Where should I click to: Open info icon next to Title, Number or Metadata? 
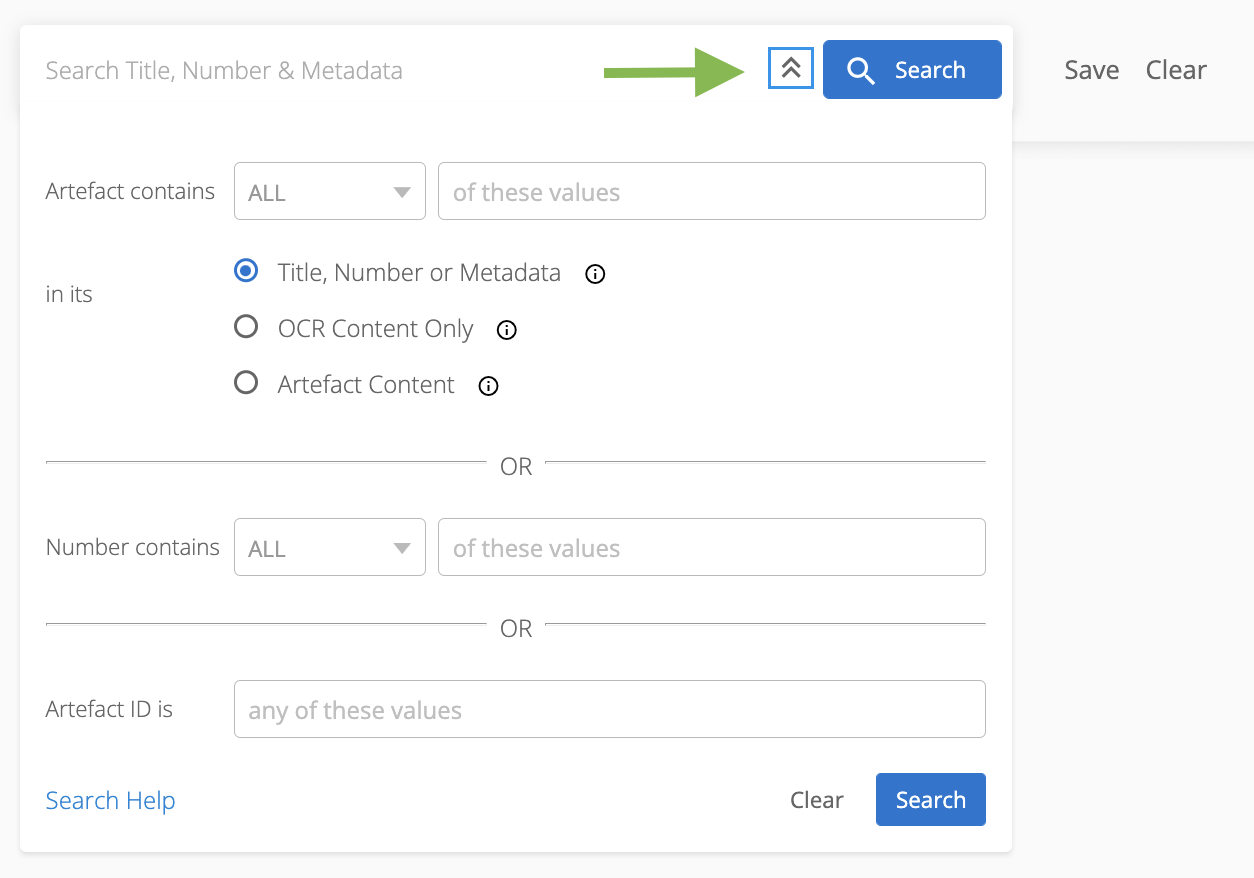(x=595, y=274)
